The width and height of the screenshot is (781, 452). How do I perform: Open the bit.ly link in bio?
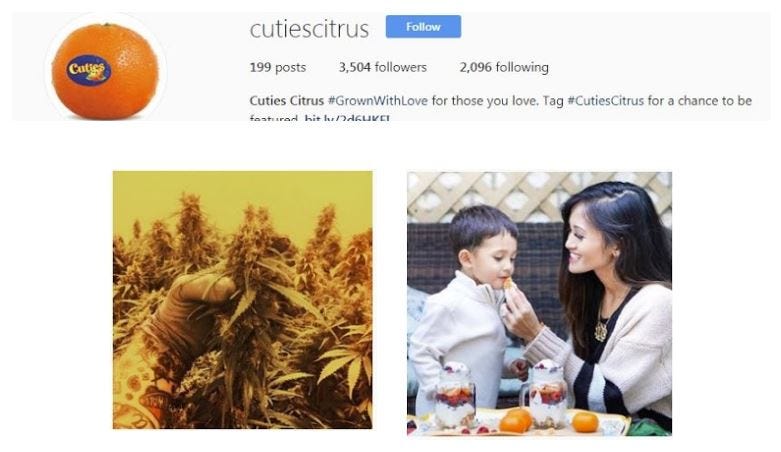[x=347, y=118]
